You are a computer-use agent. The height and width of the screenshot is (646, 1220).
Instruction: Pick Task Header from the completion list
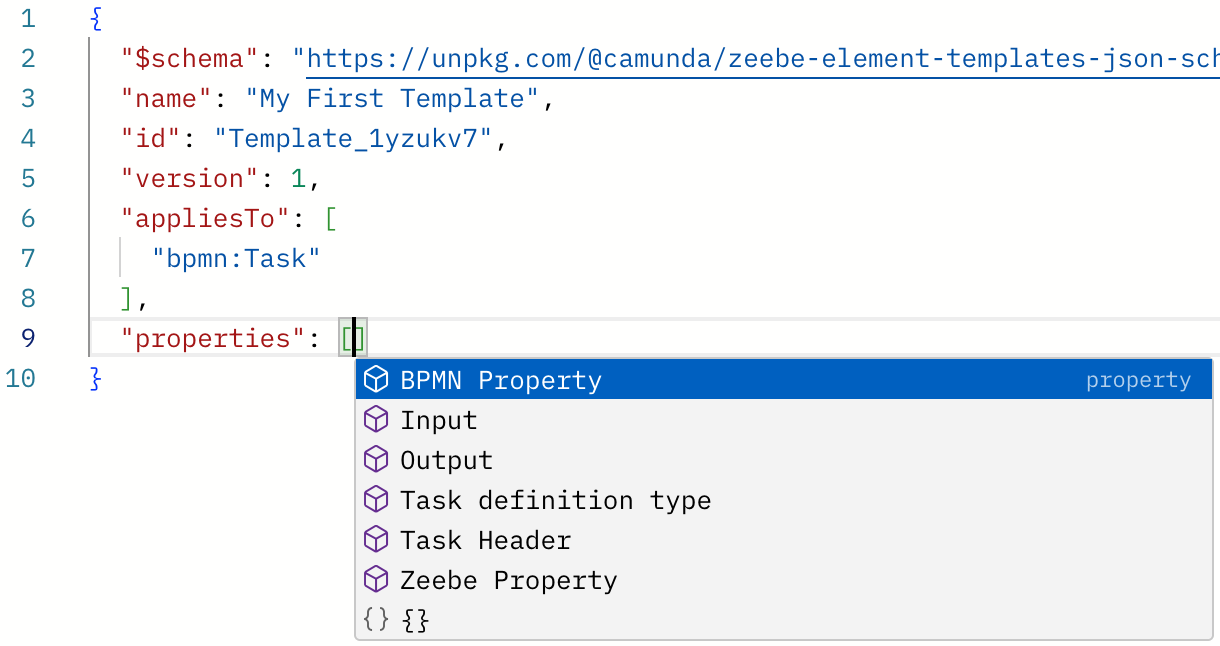(x=485, y=539)
